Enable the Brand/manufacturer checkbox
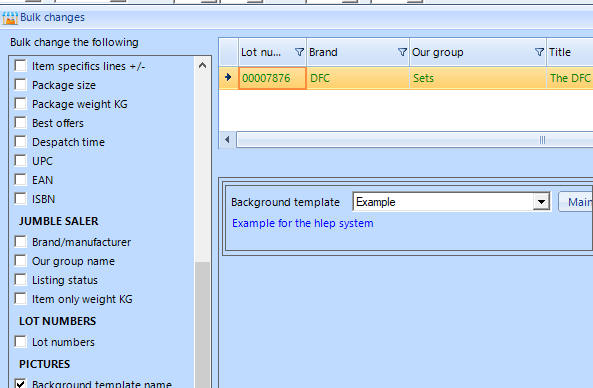Viewport: 593px width, 388px height. point(20,241)
